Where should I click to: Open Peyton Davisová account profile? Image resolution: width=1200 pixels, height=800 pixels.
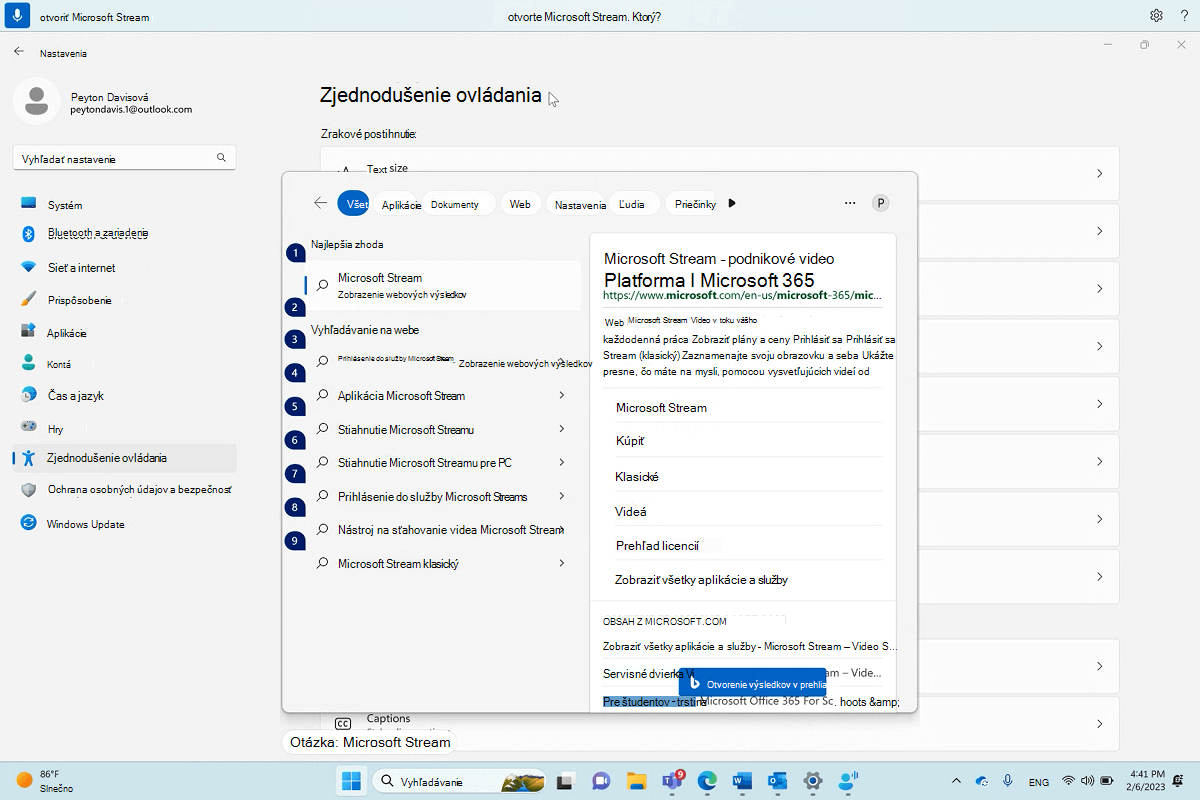(x=105, y=103)
